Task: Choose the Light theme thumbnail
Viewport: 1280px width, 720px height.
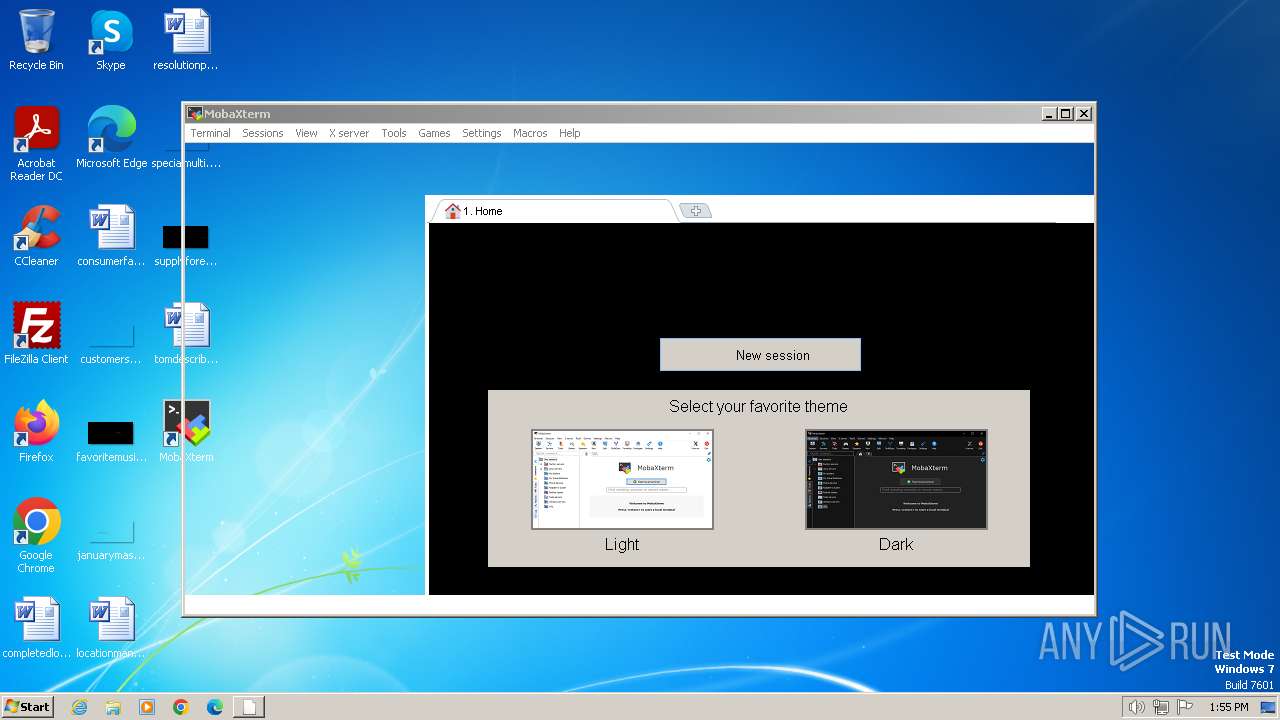Action: coord(622,479)
